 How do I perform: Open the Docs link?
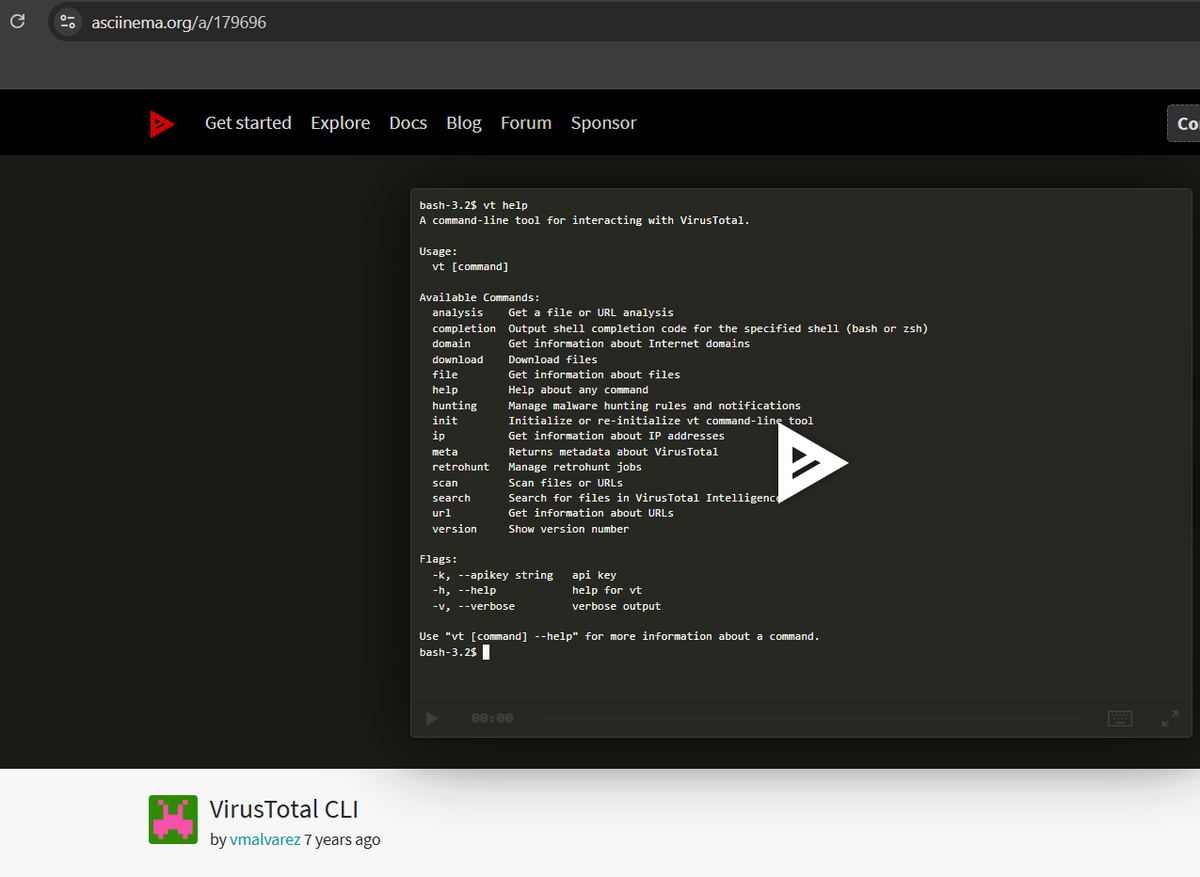point(408,123)
